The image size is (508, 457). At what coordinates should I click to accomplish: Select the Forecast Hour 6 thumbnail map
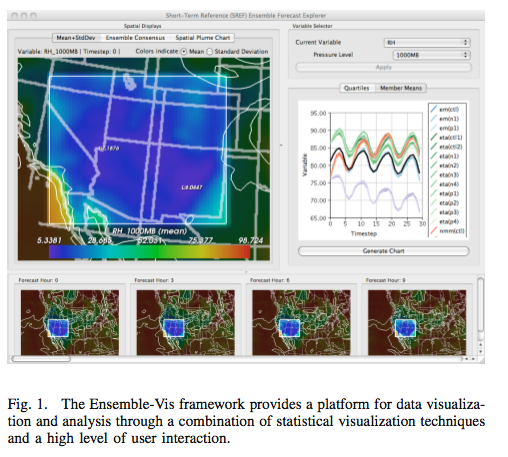pyautogui.click(x=301, y=322)
